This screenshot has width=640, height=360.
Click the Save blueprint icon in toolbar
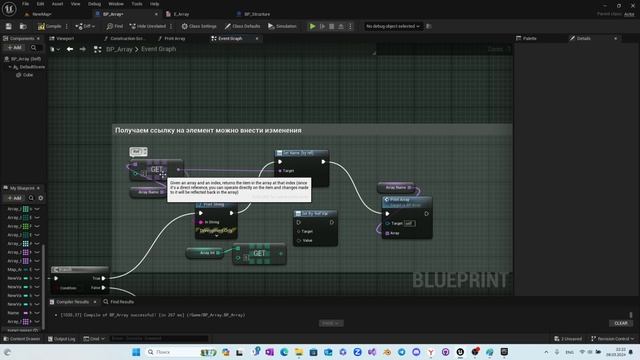point(9,26)
